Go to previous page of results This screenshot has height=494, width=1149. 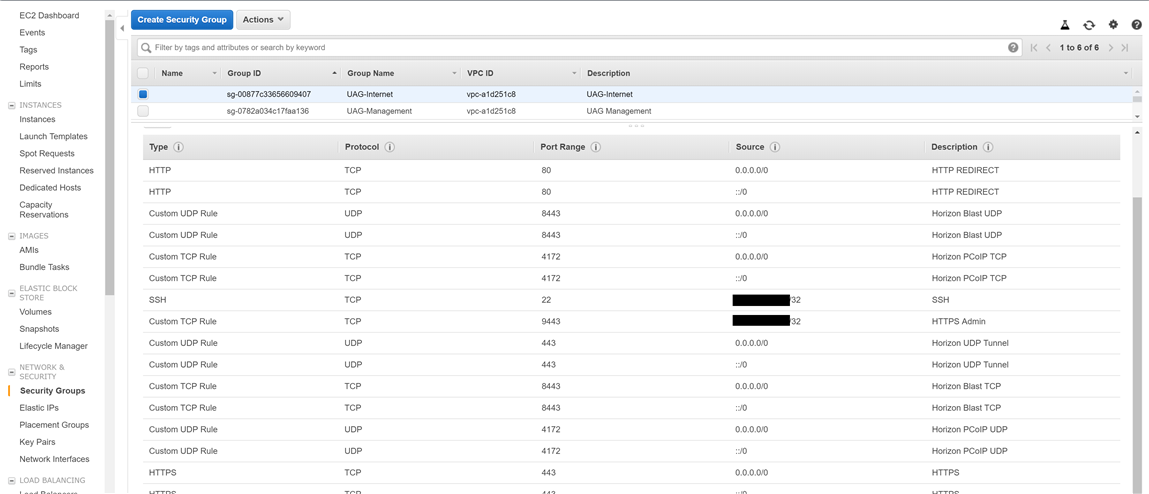(1049, 48)
